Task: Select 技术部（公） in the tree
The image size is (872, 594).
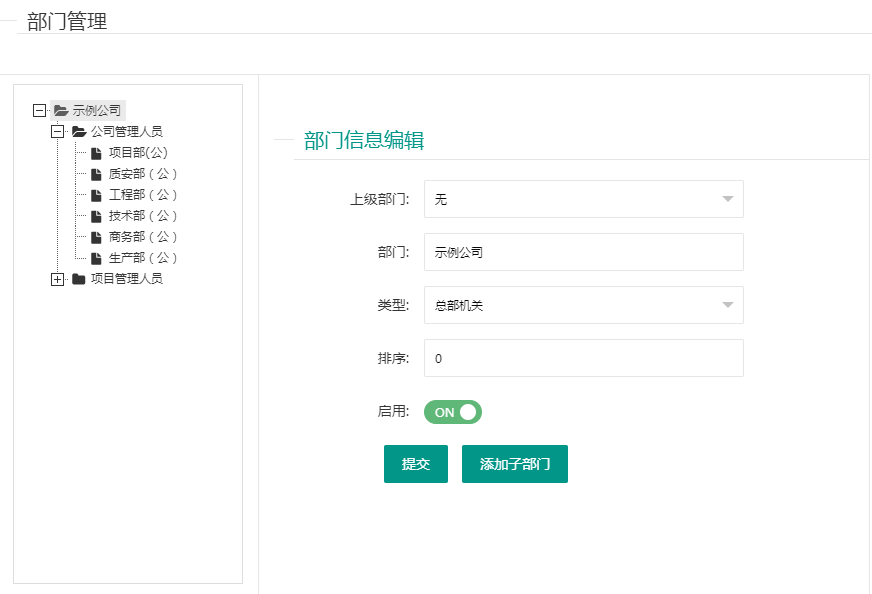Action: coord(143,216)
